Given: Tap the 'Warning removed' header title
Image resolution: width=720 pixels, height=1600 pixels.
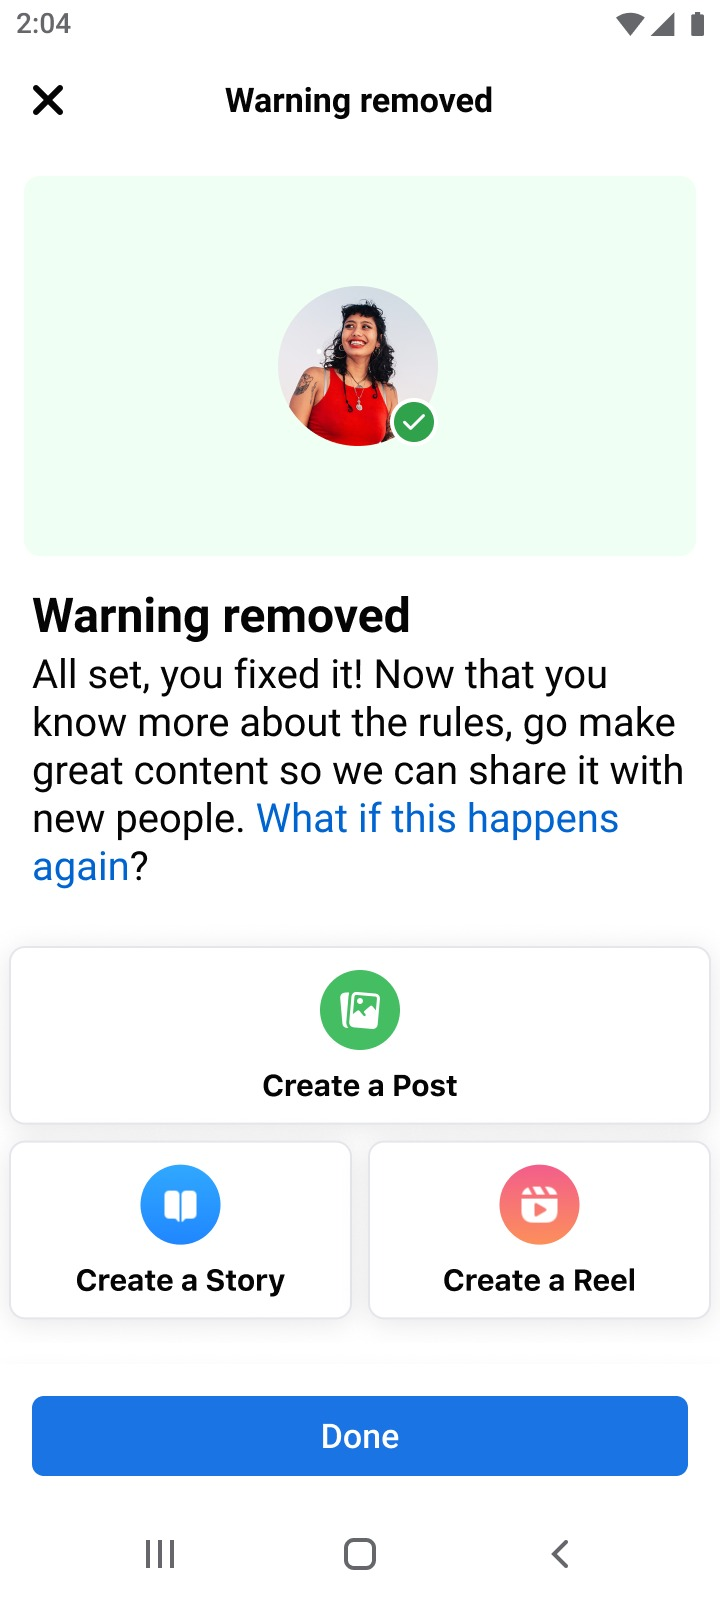Looking at the screenshot, I should pyautogui.click(x=359, y=100).
